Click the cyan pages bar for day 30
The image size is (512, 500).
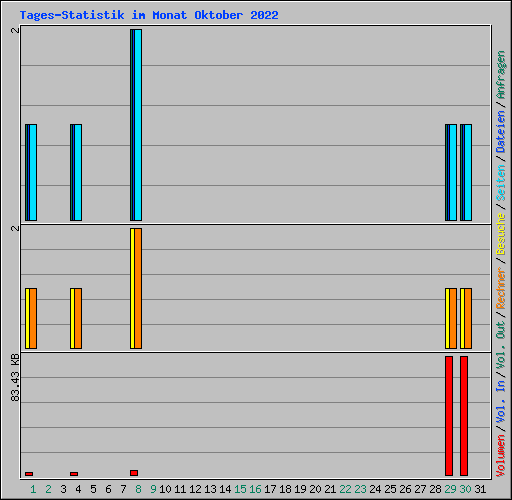[468, 172]
